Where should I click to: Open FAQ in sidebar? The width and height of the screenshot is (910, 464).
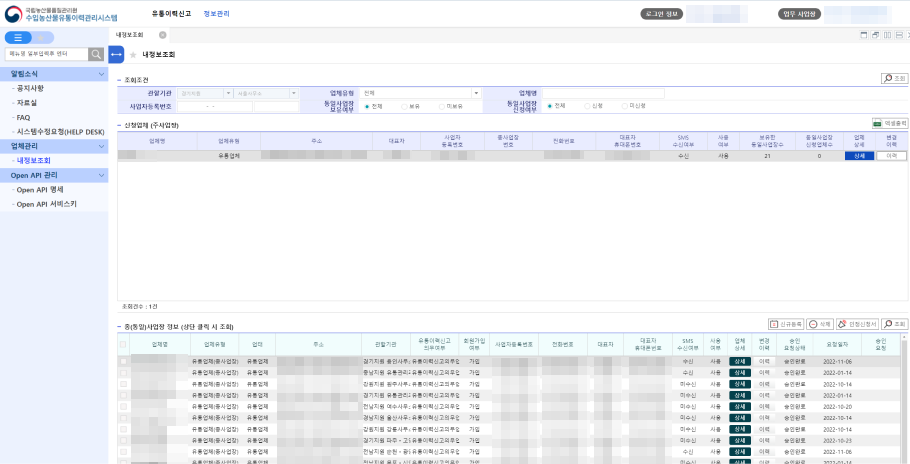pyautogui.click(x=23, y=117)
